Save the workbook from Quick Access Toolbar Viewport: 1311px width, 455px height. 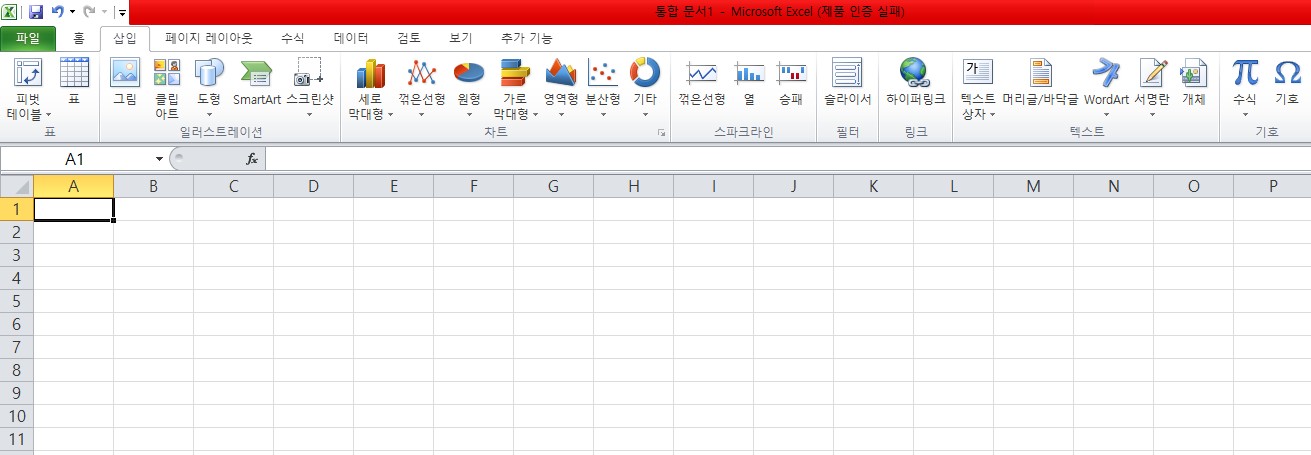click(x=35, y=13)
